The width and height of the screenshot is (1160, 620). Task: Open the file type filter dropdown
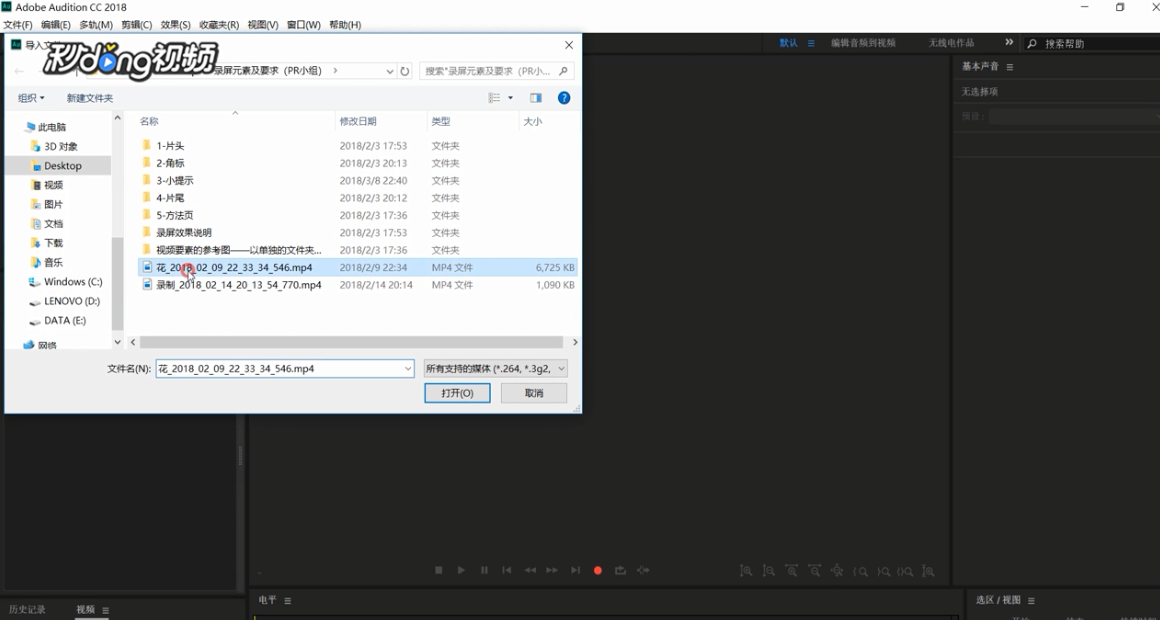(x=561, y=368)
